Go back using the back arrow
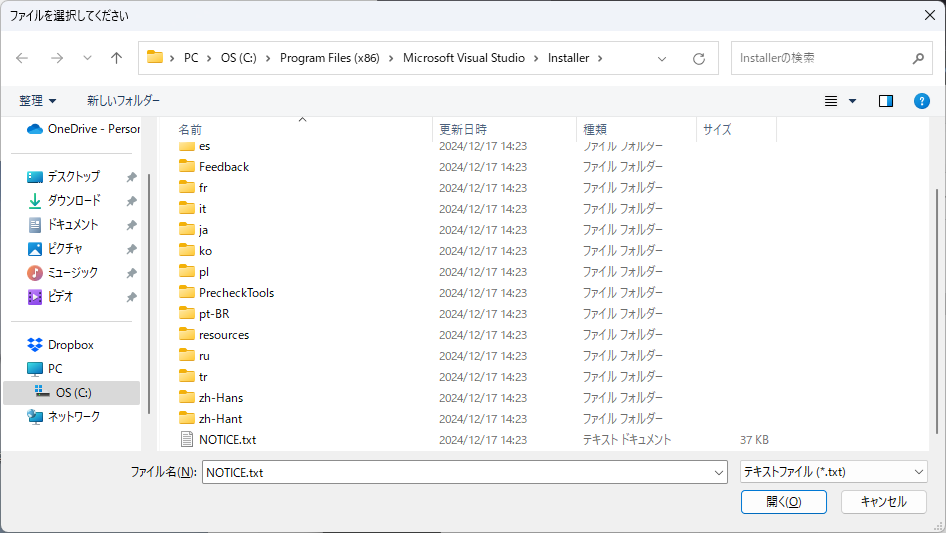Image resolution: width=946 pixels, height=533 pixels. pyautogui.click(x=22, y=58)
